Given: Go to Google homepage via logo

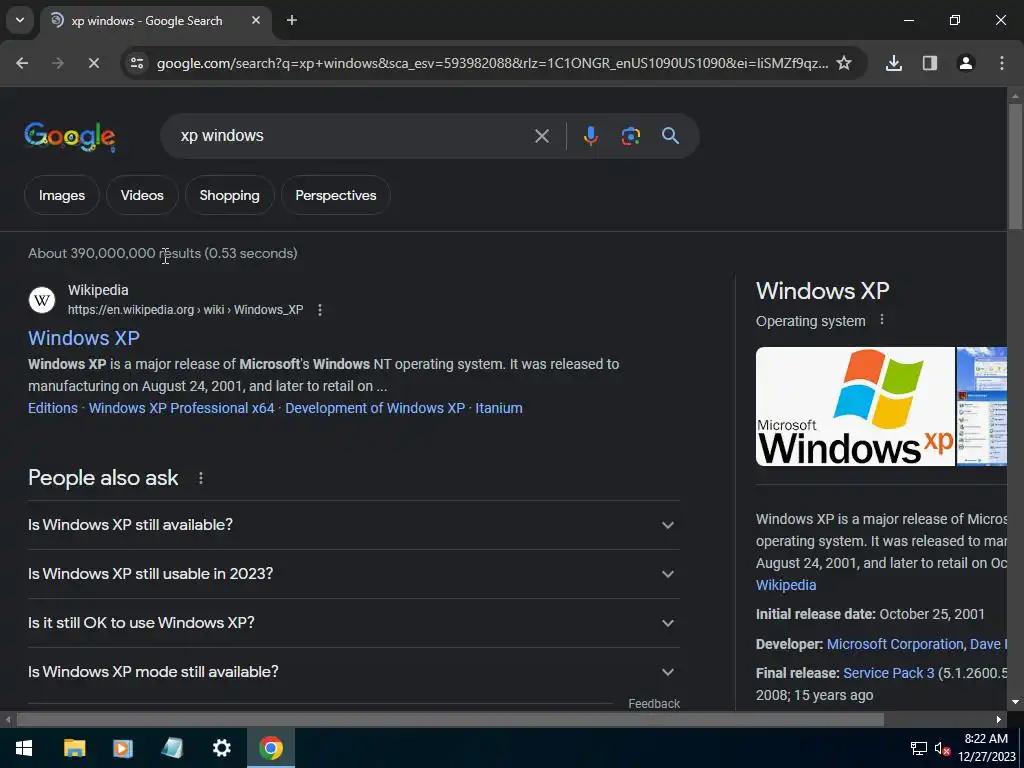Looking at the screenshot, I should pyautogui.click(x=70, y=136).
